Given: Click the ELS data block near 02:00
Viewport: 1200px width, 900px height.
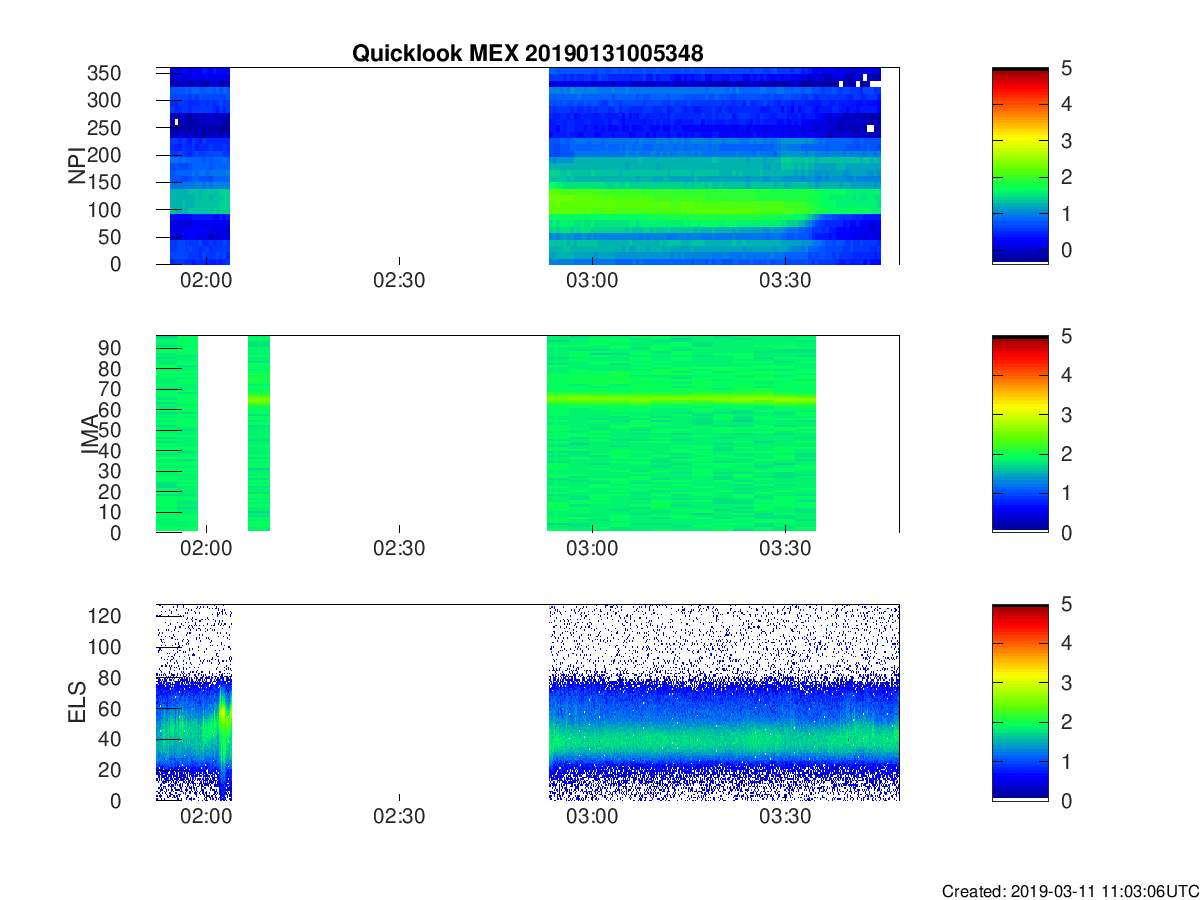Looking at the screenshot, I should coord(194,702).
